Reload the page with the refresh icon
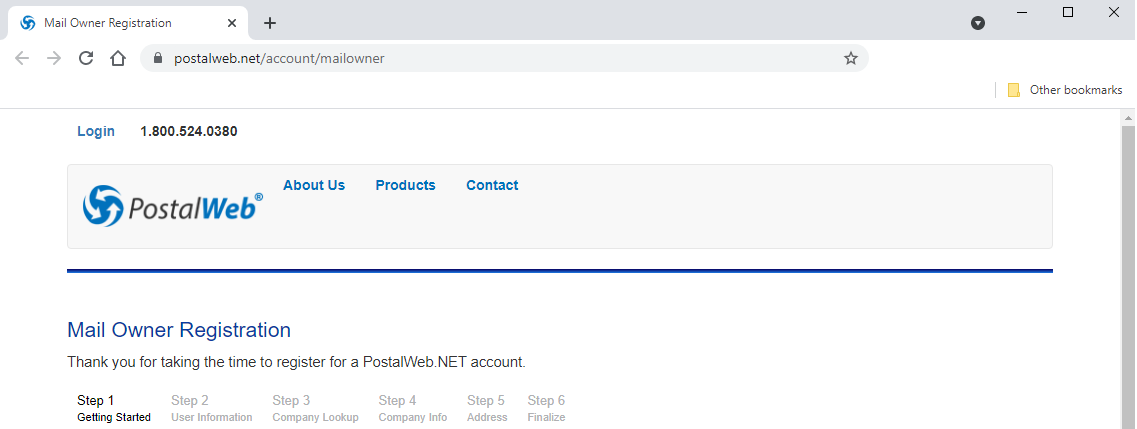Viewport: 1137px width, 429px height. (86, 59)
